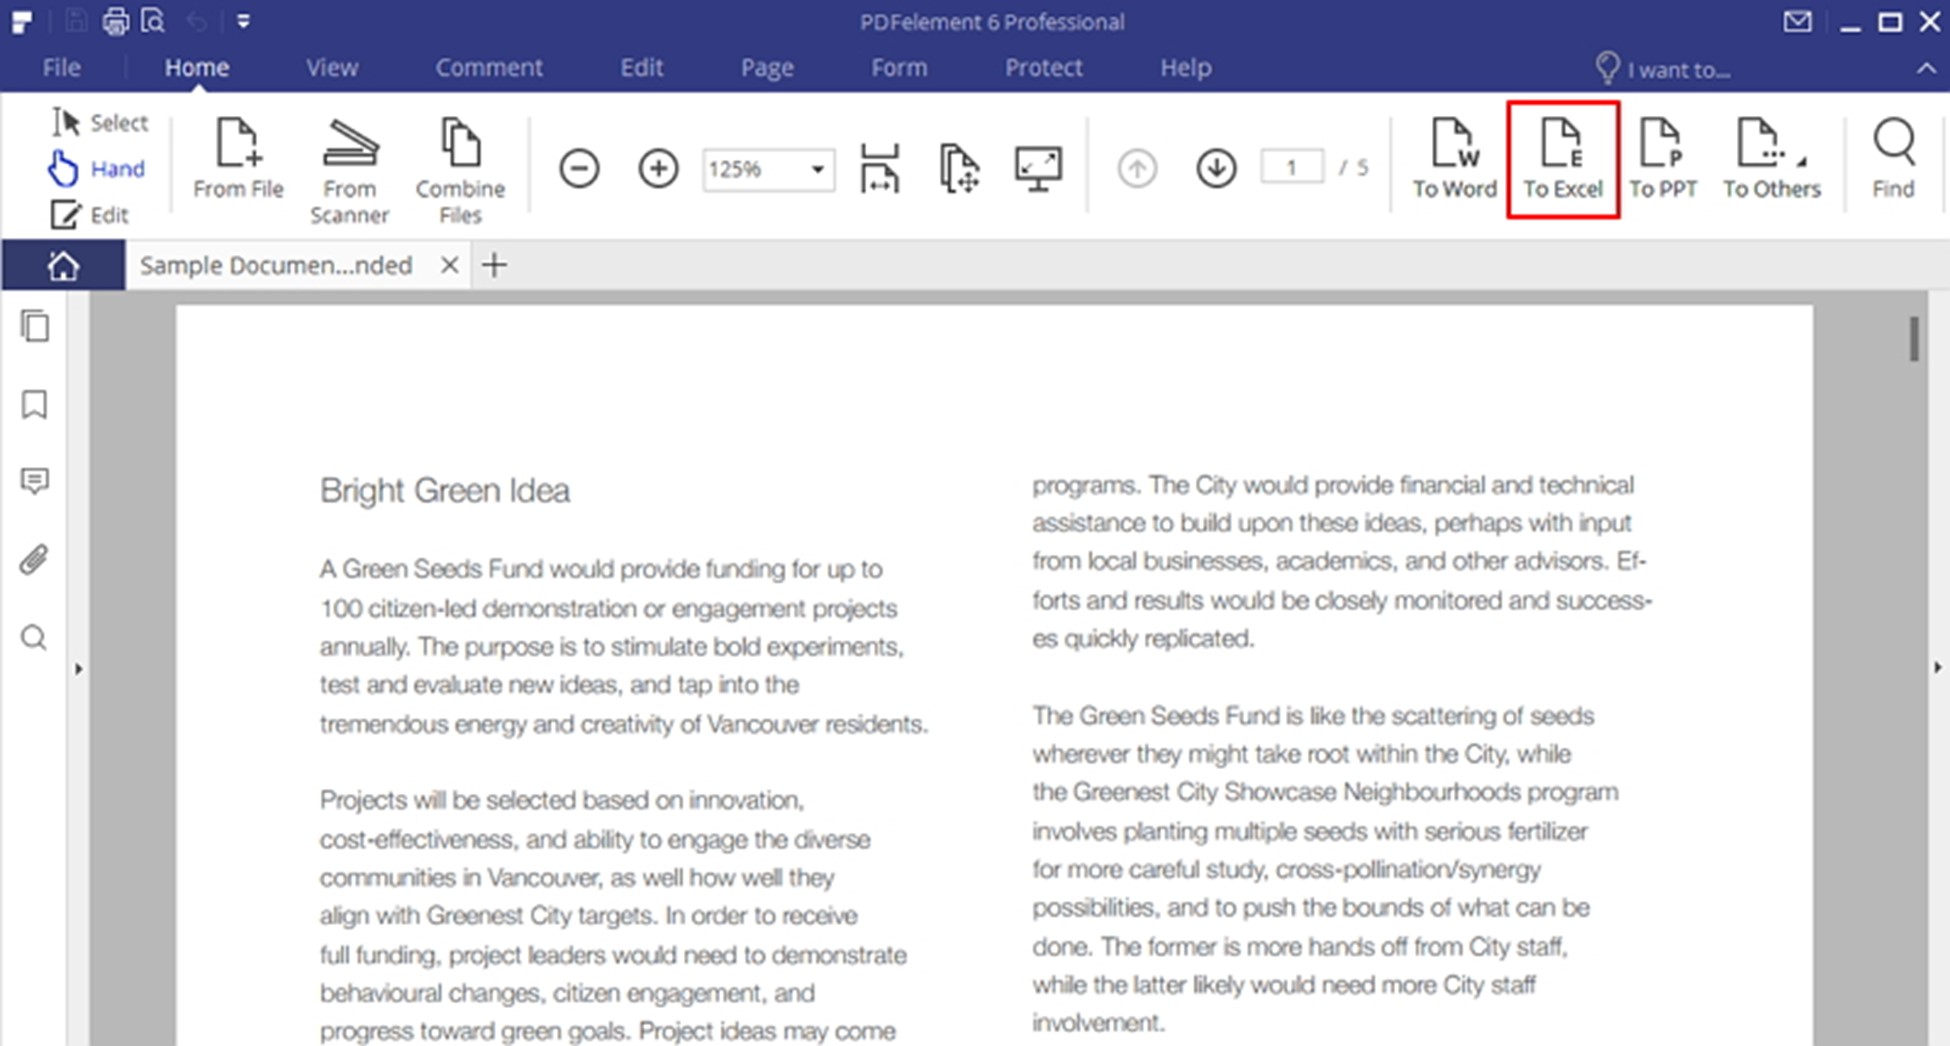Expand the right side panel arrow
This screenshot has width=1950, height=1046.
(1937, 667)
